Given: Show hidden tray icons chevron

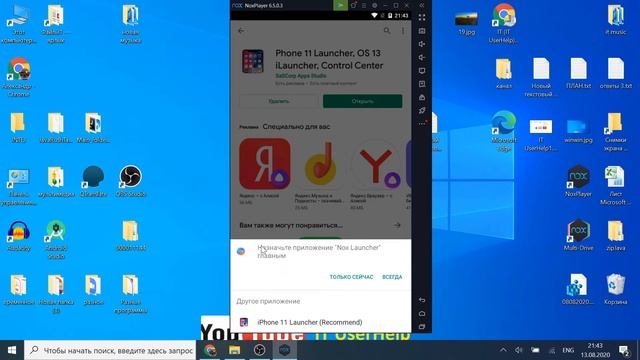Looking at the screenshot, I should [503, 350].
